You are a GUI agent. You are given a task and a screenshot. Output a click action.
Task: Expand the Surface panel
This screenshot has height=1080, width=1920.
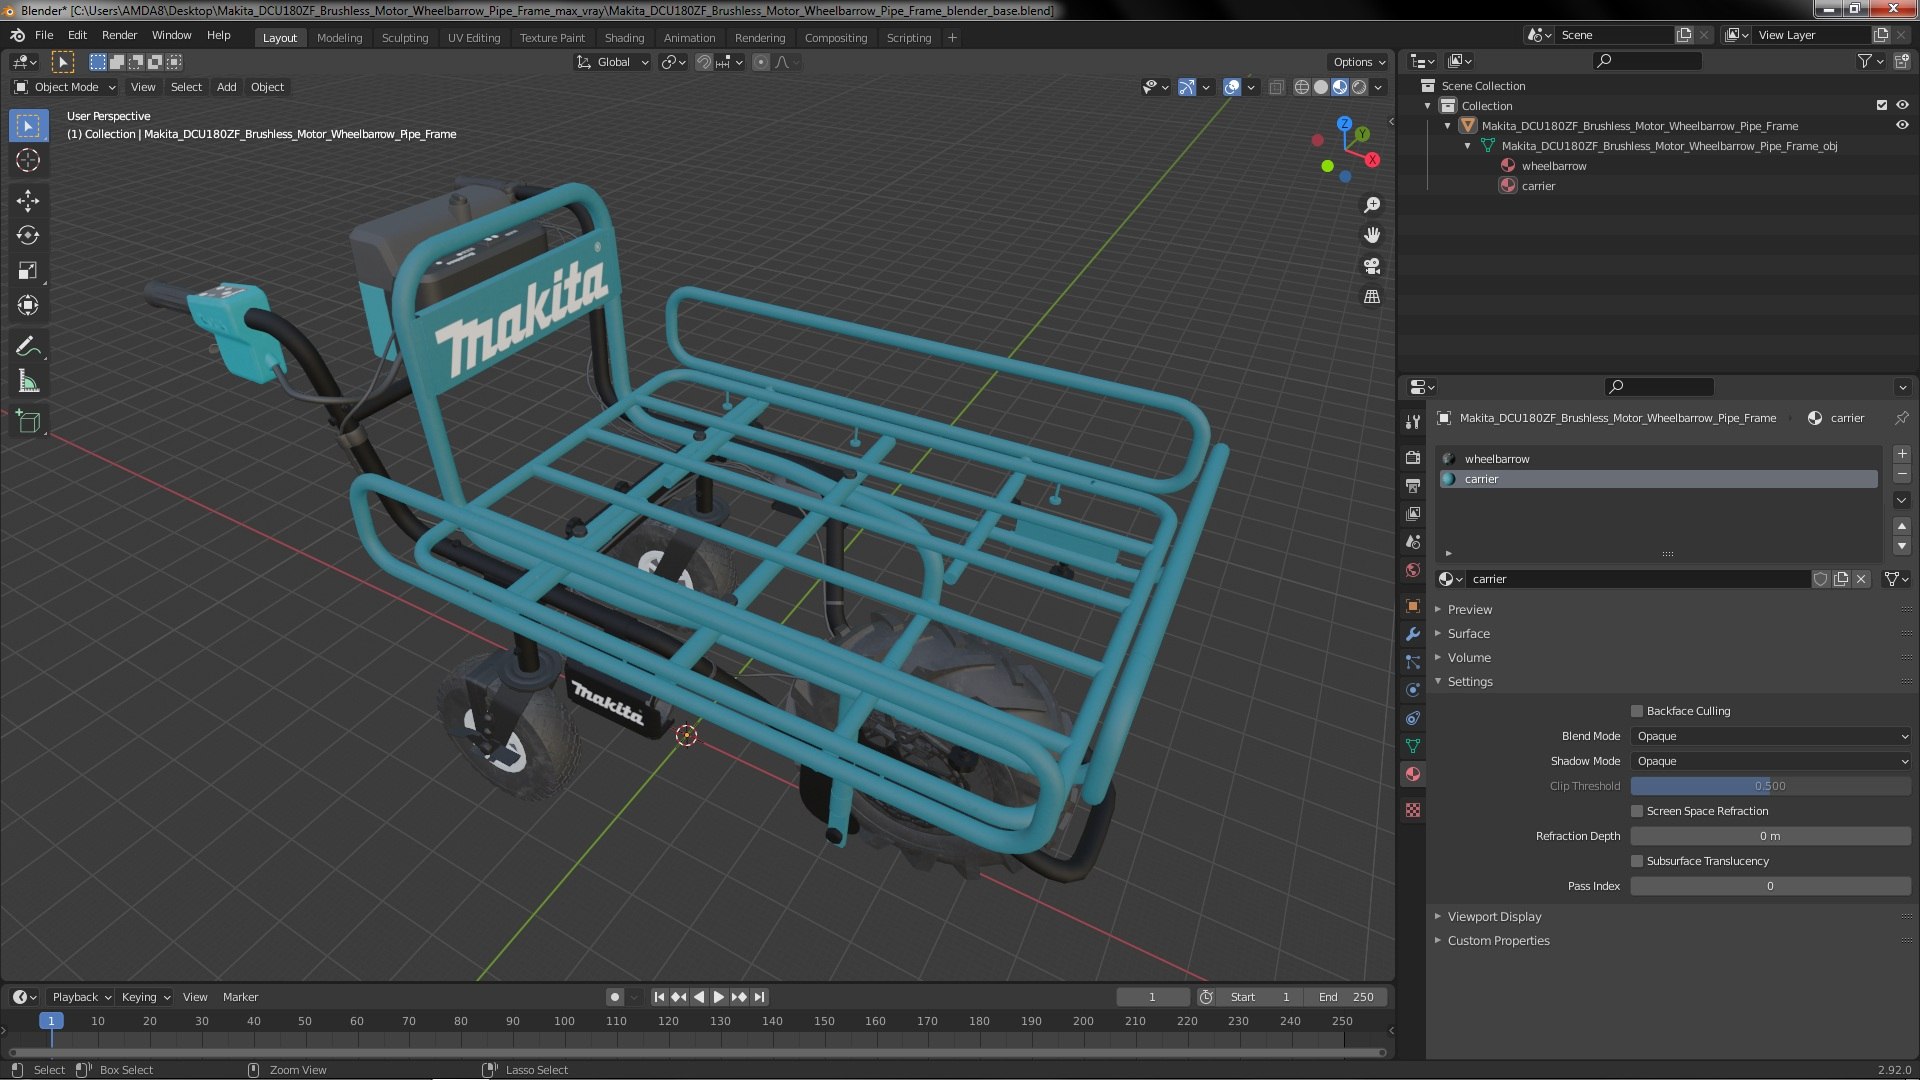1468,634
